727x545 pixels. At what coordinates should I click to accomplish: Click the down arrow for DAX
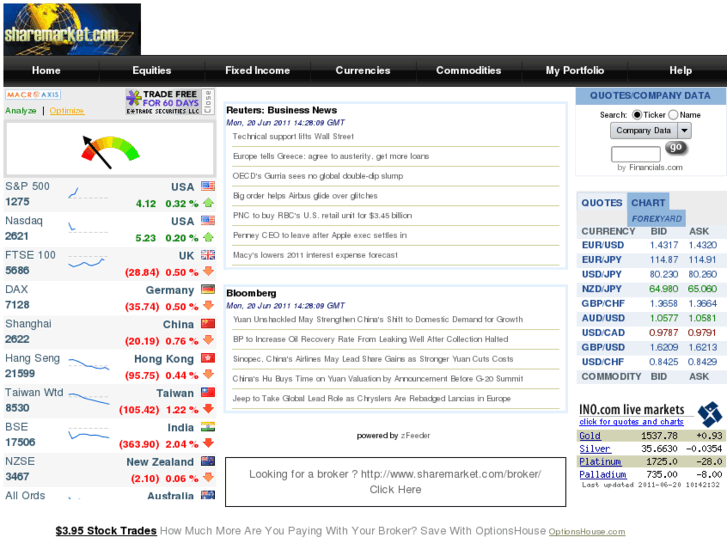tap(208, 306)
